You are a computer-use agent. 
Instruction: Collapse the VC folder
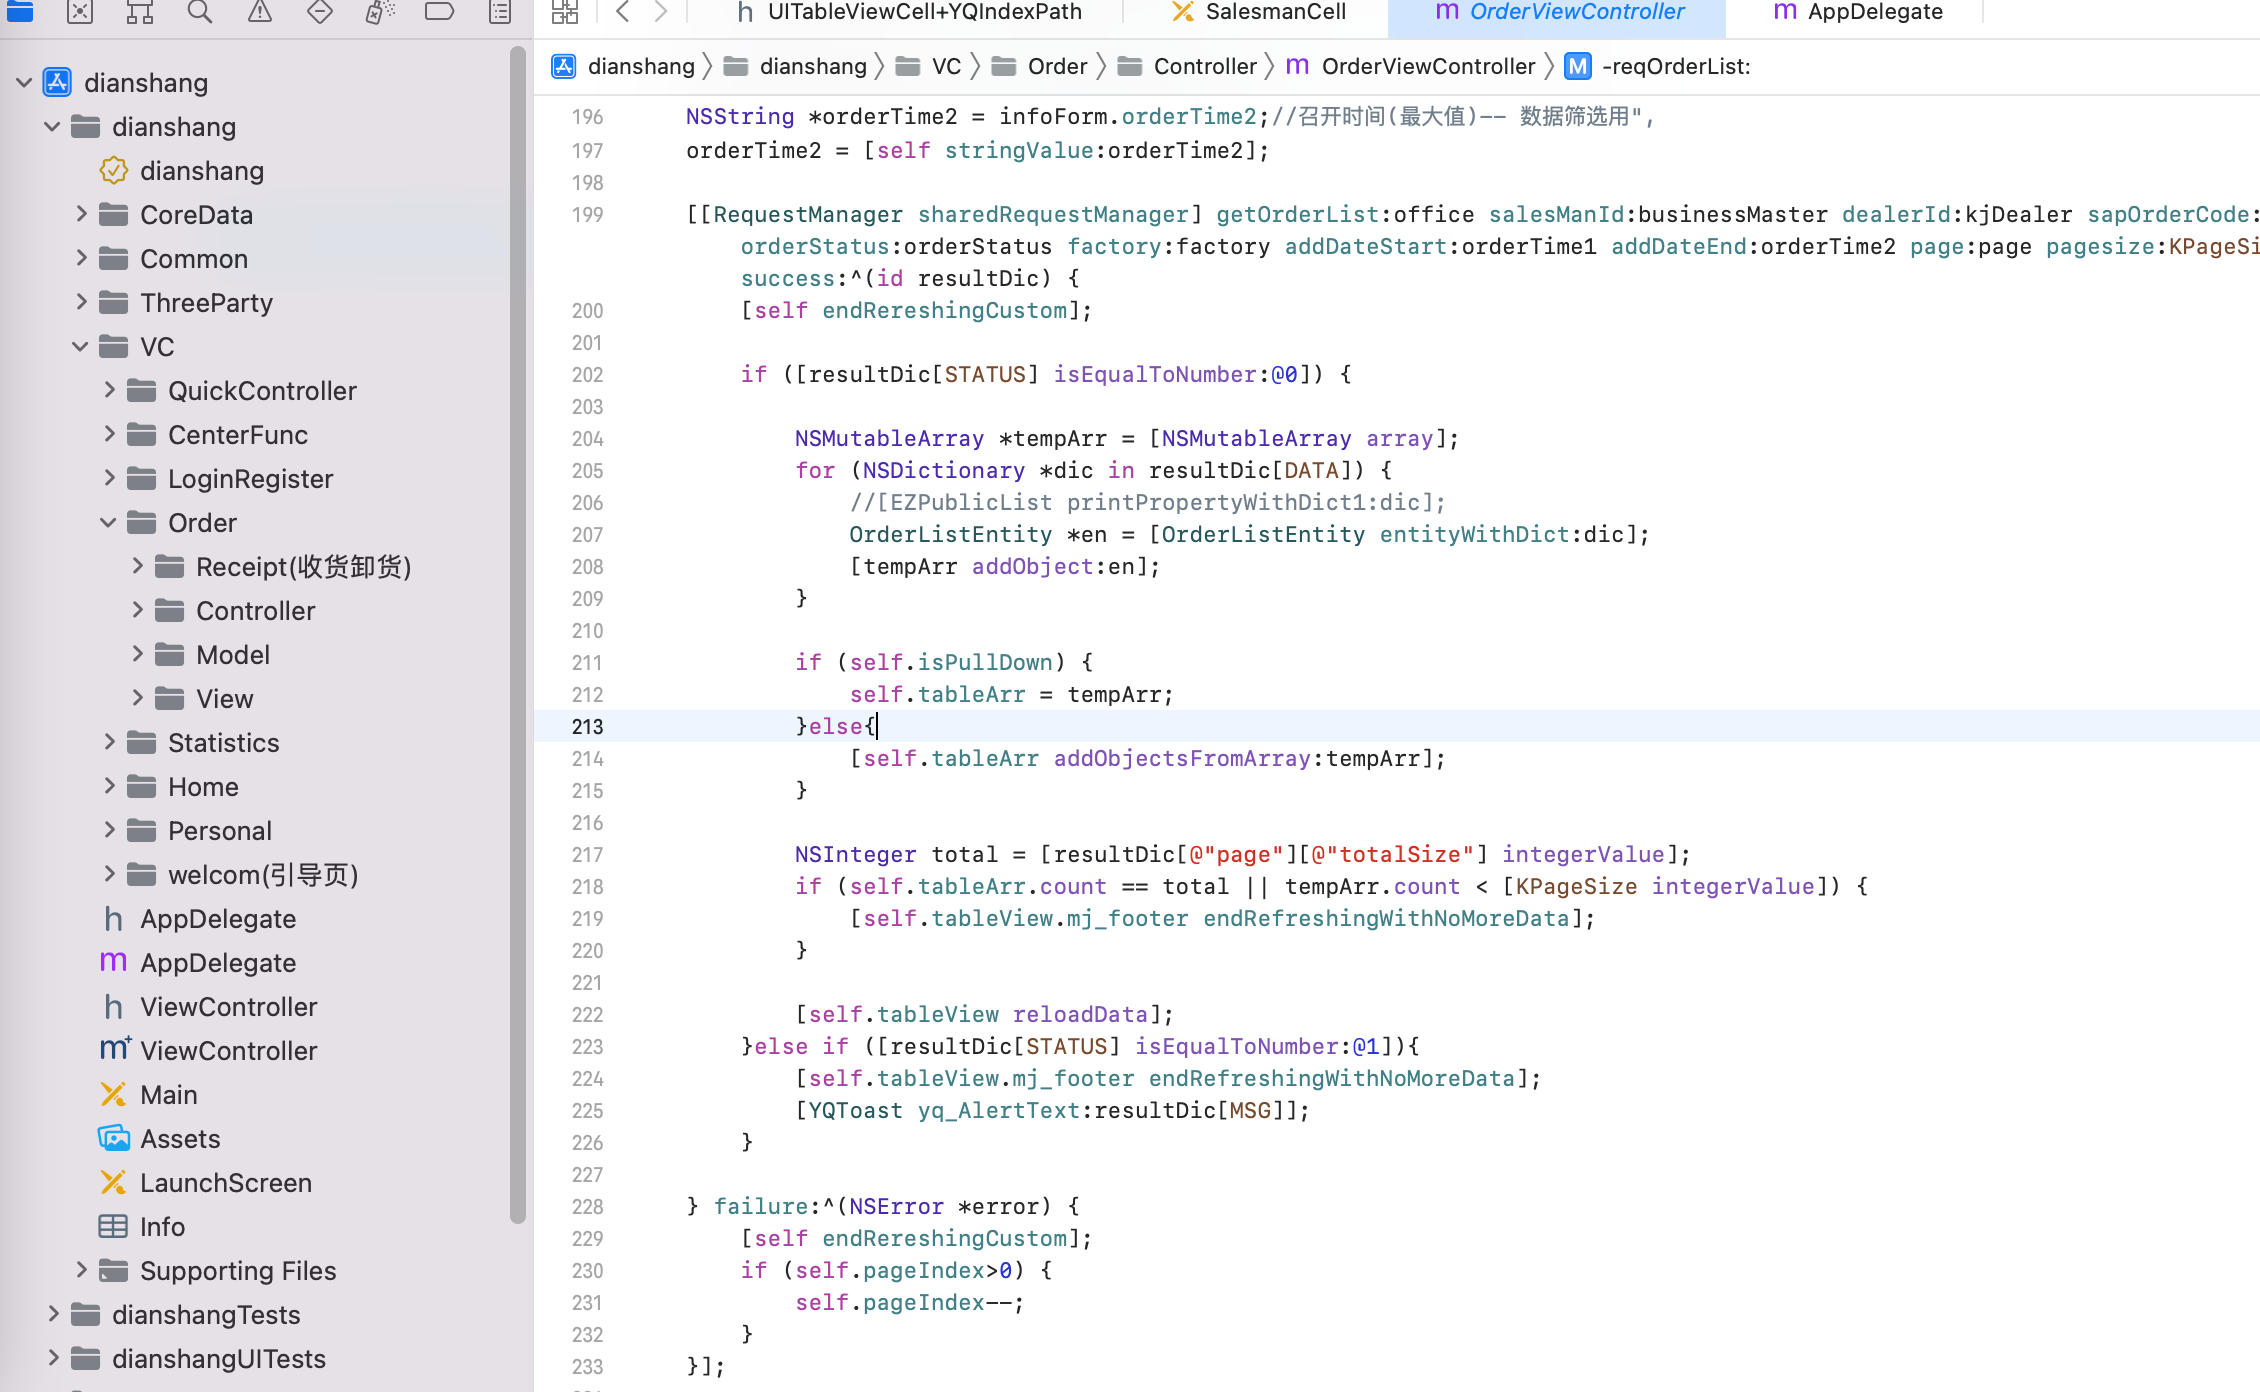pyautogui.click(x=81, y=347)
